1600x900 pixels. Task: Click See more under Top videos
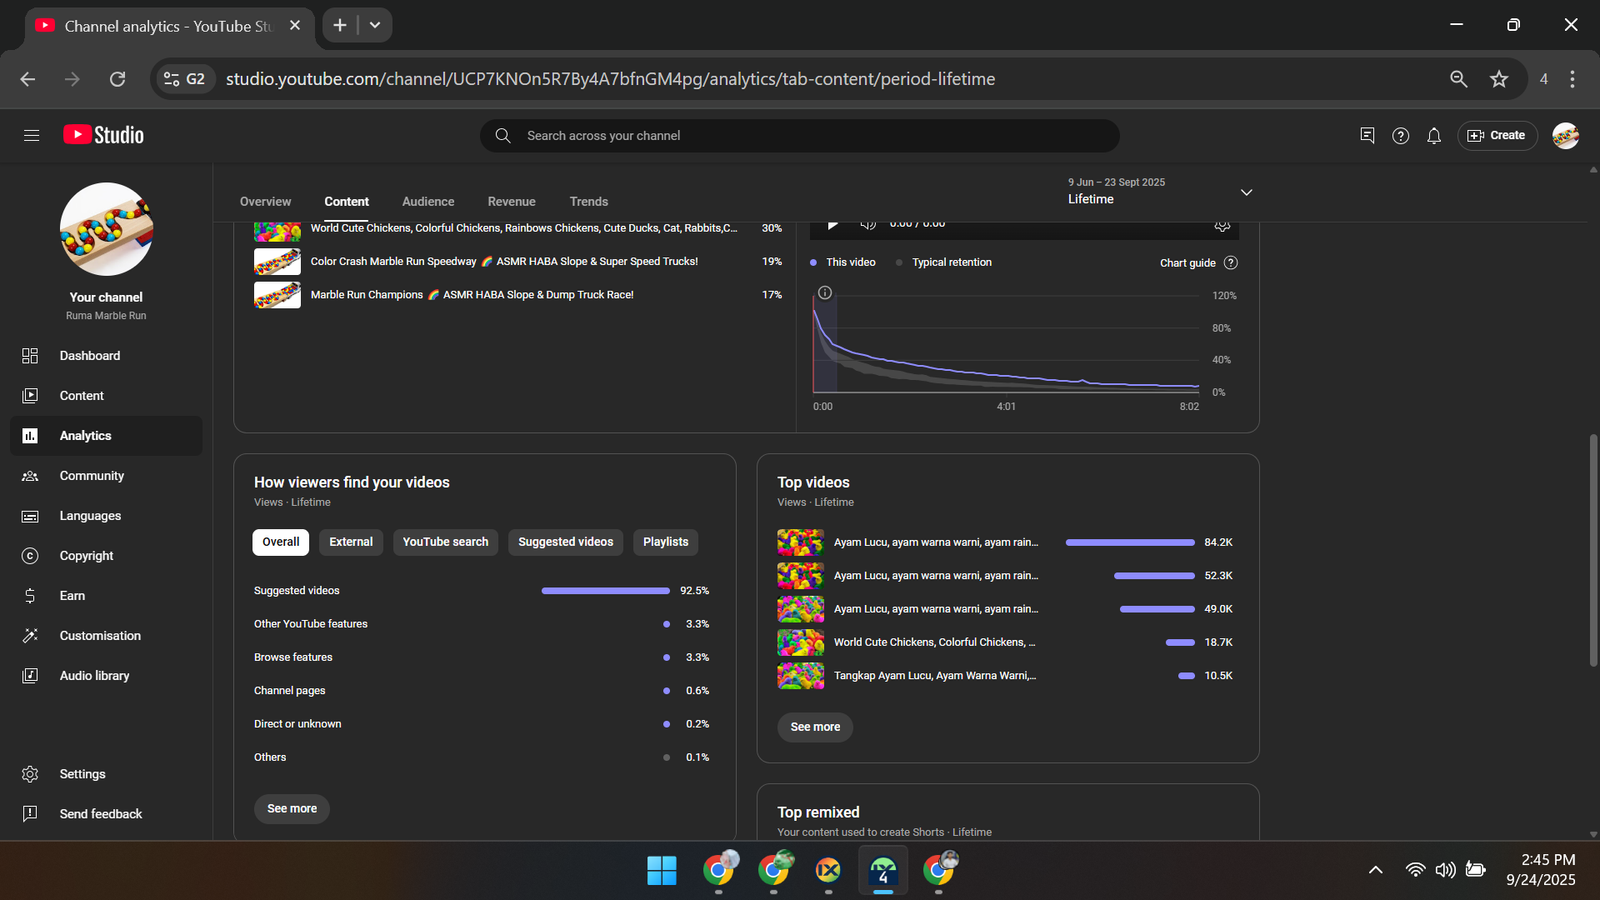click(815, 727)
